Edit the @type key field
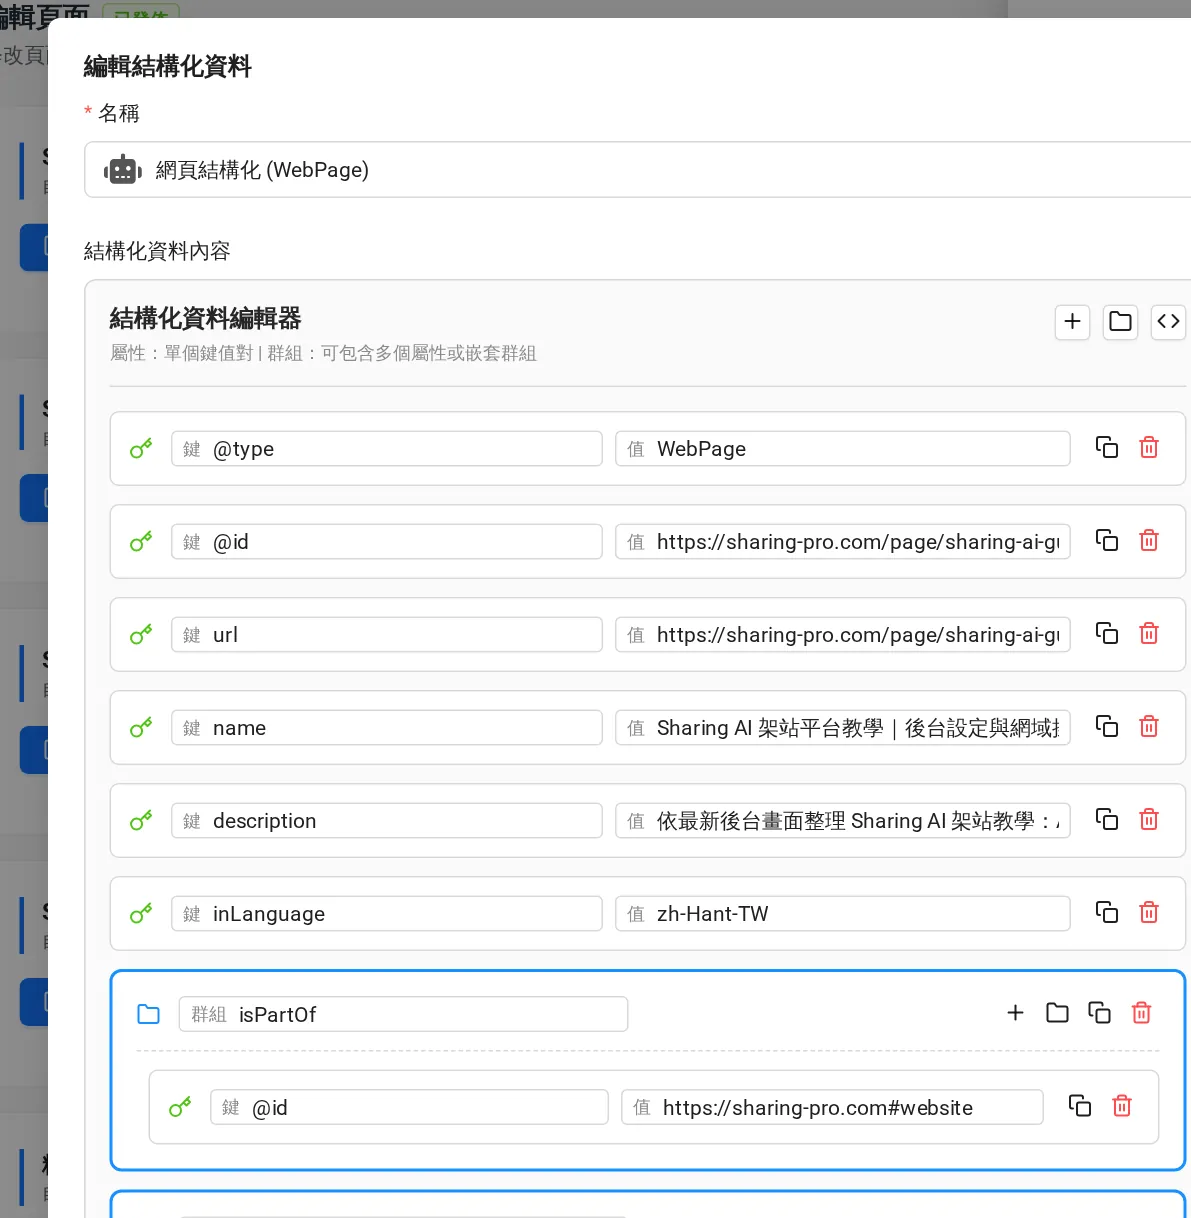The height and width of the screenshot is (1218, 1191). [387, 449]
